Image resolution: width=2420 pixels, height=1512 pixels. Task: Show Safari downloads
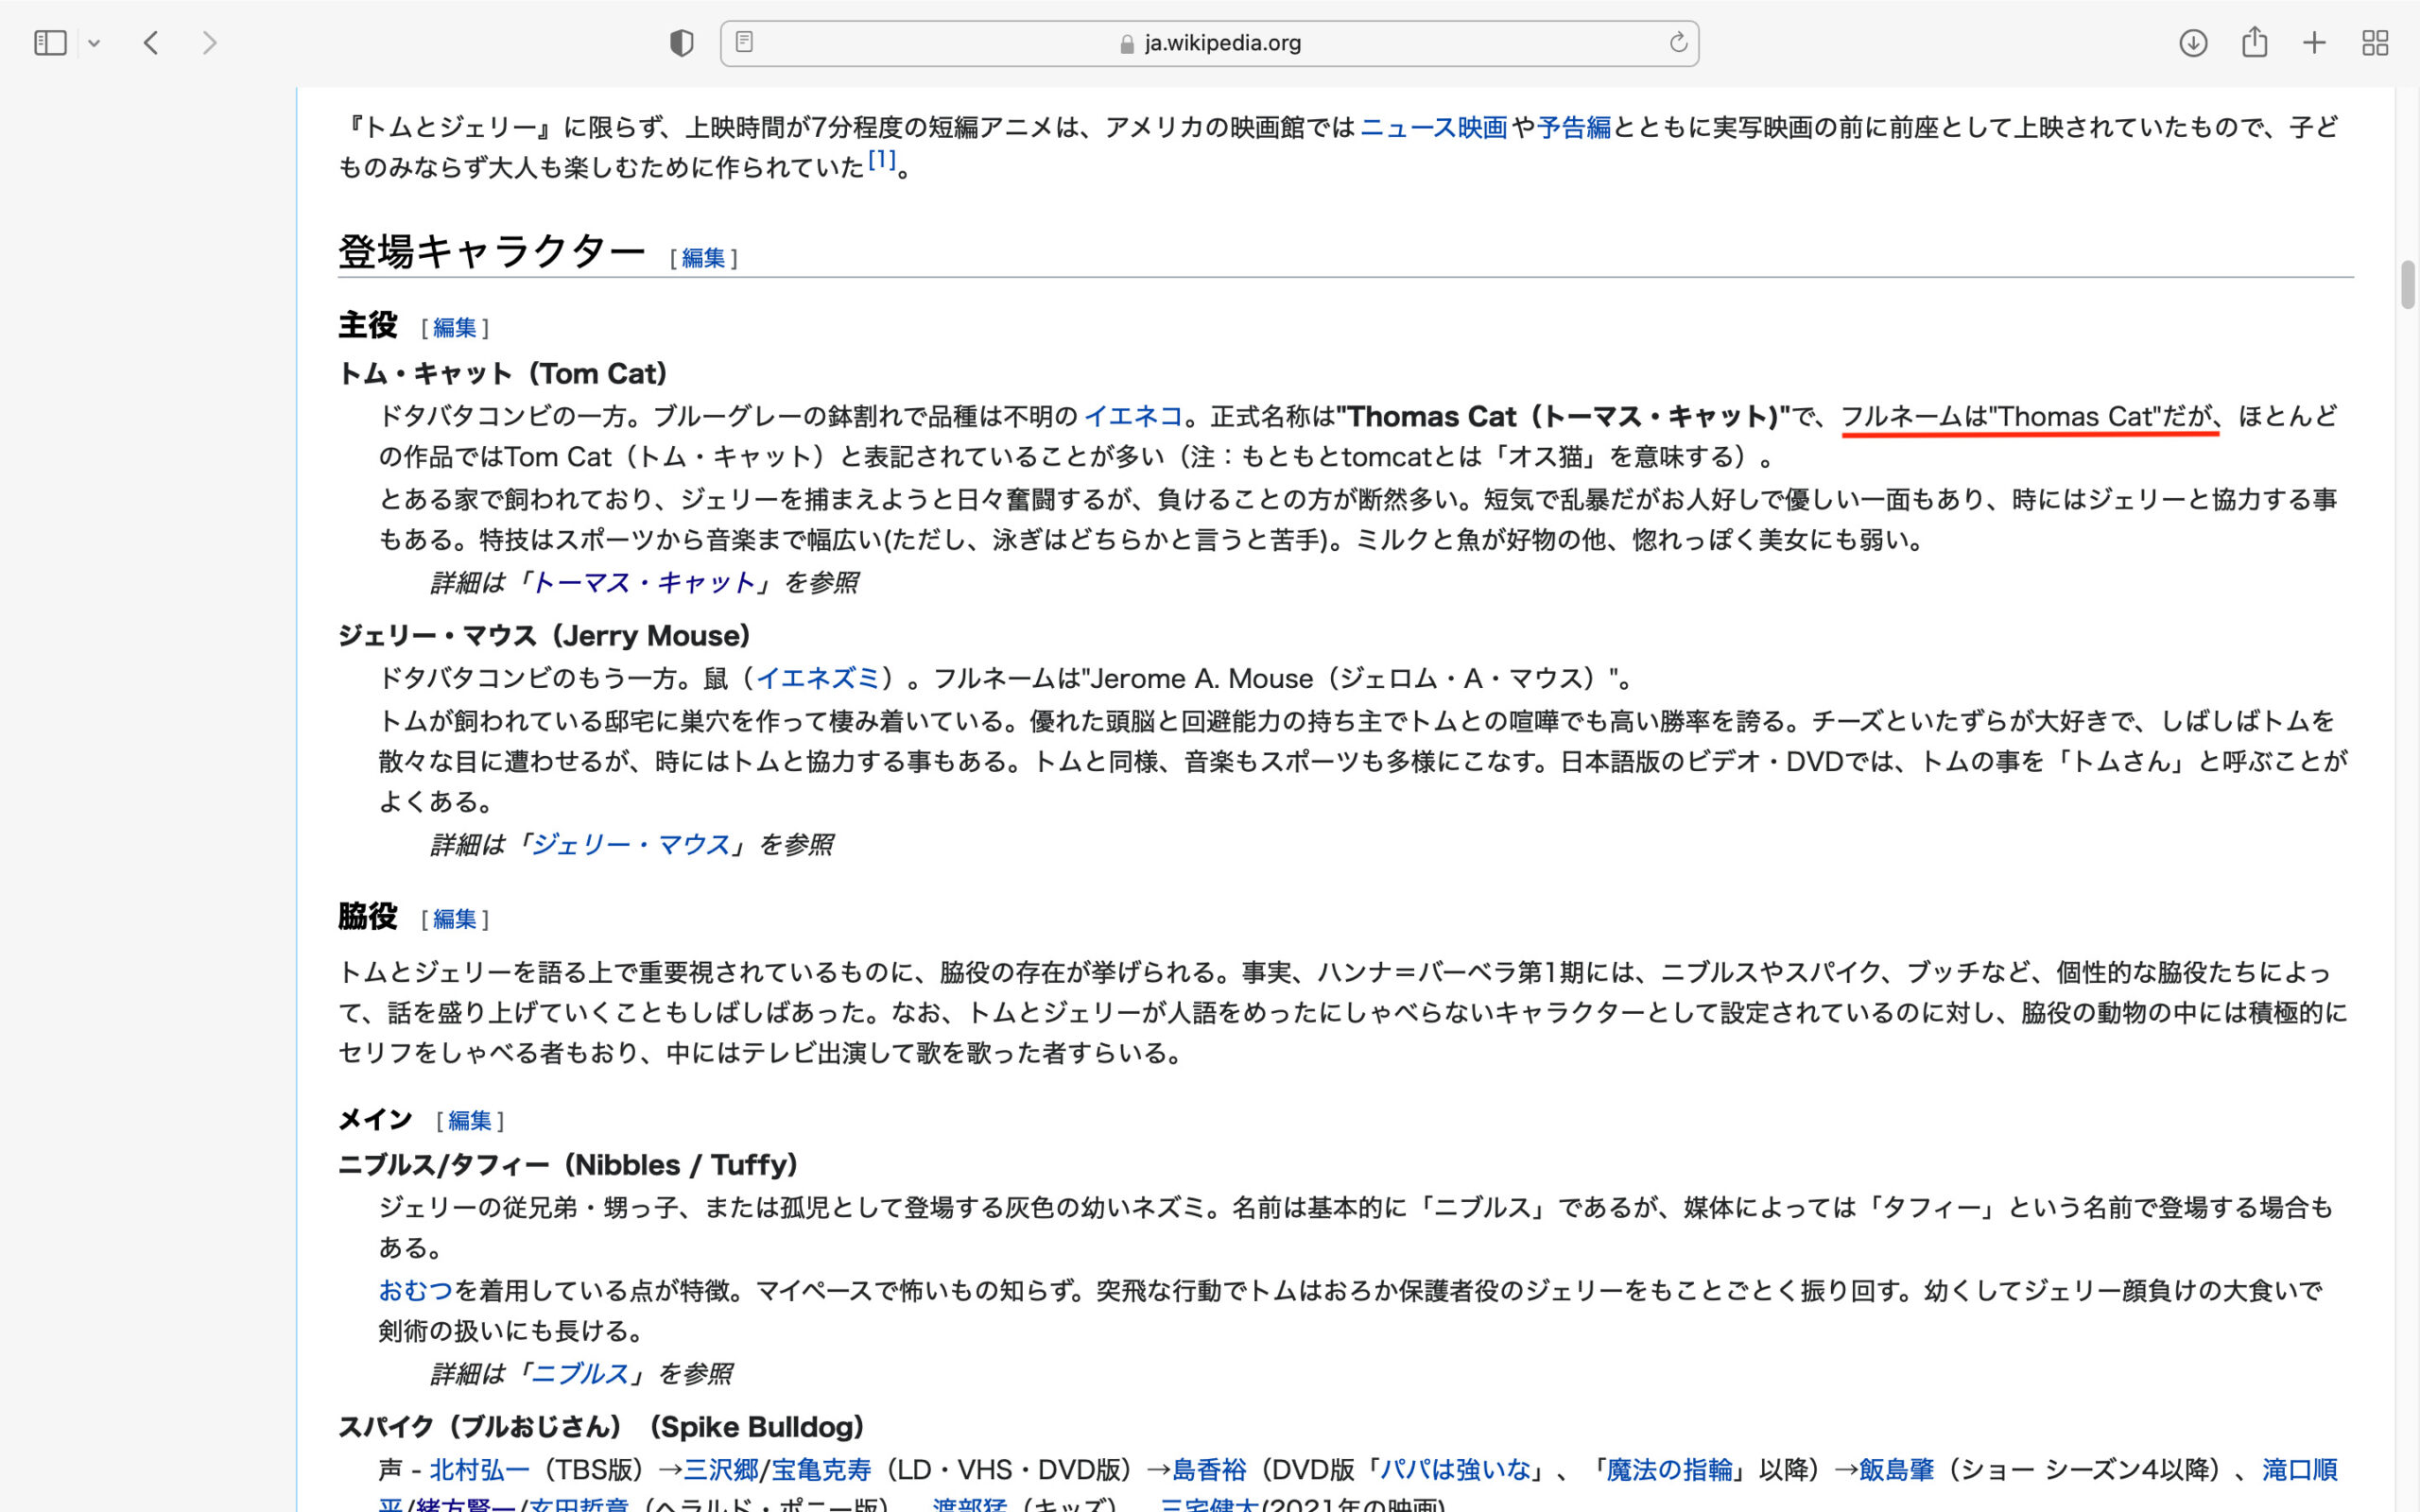(2193, 43)
